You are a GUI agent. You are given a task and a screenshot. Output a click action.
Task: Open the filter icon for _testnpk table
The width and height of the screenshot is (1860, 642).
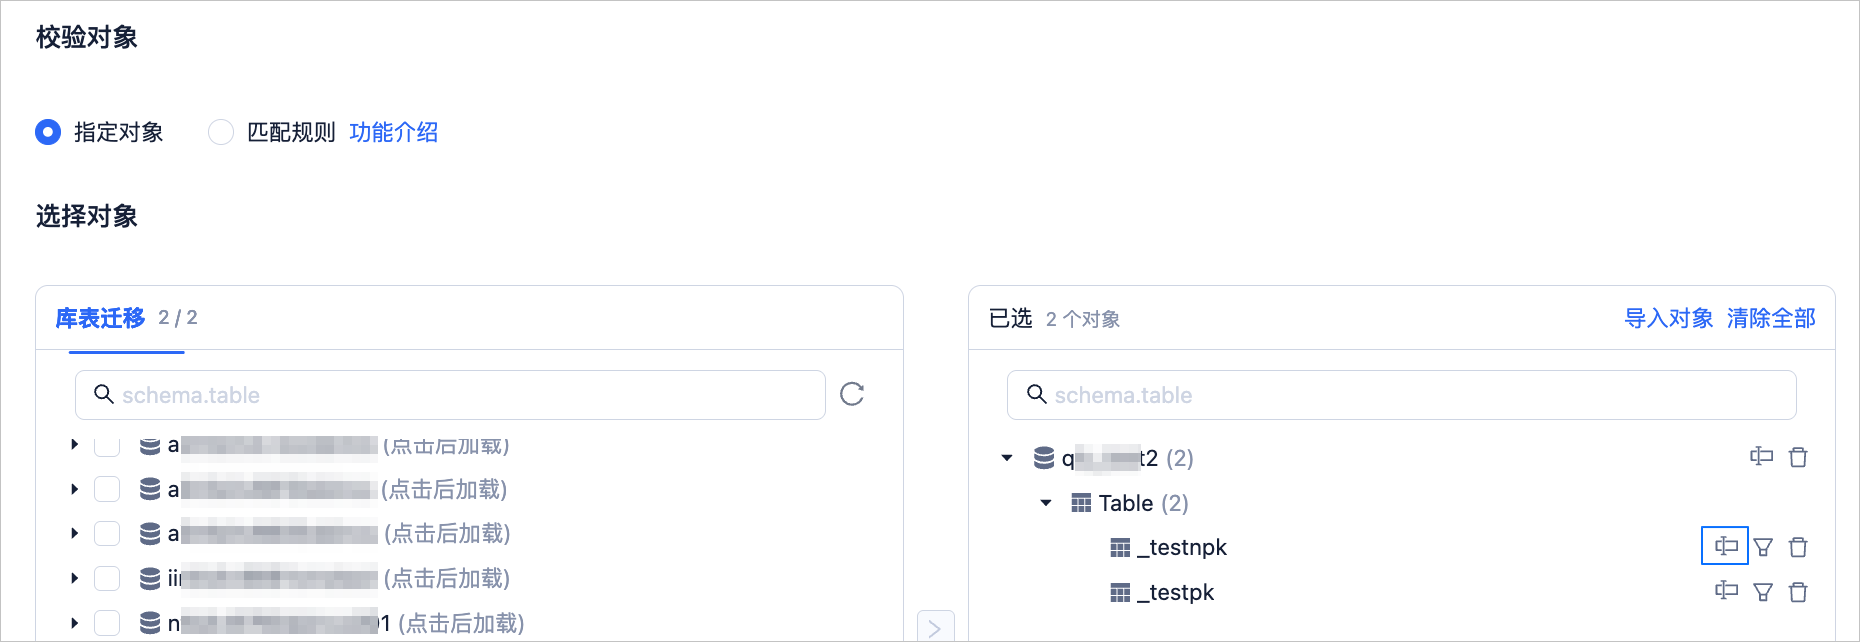pos(1763,547)
